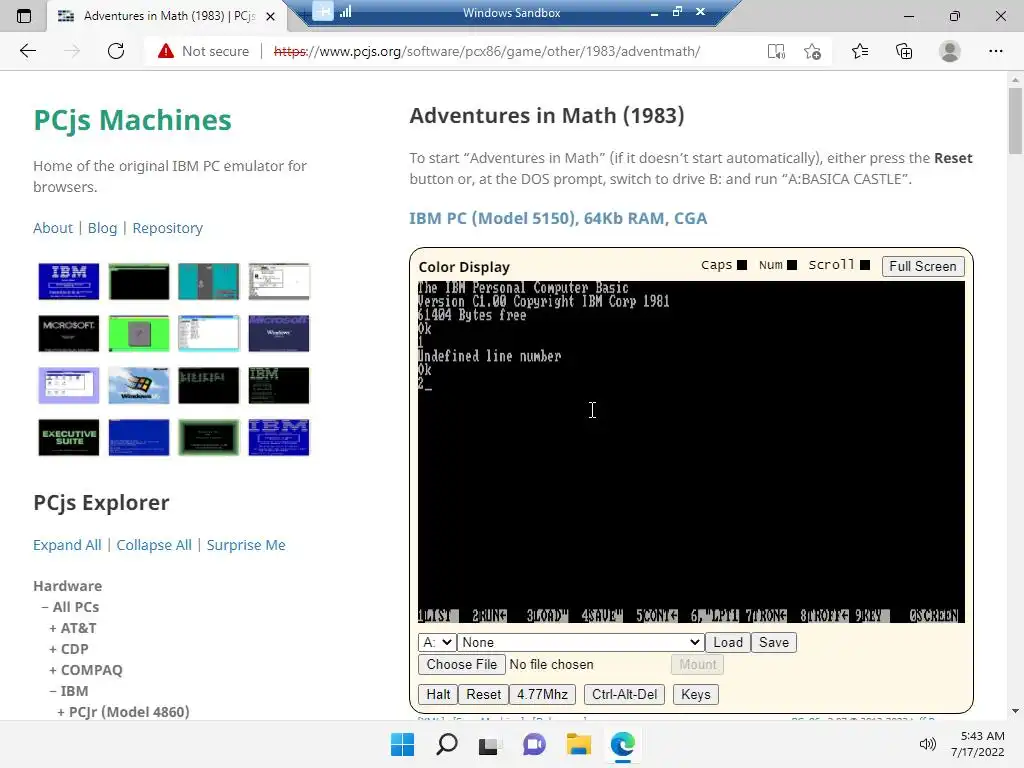Image resolution: width=1024 pixels, height=768 pixels.
Task: Click the taskbar clock and date
Action: tap(978, 744)
